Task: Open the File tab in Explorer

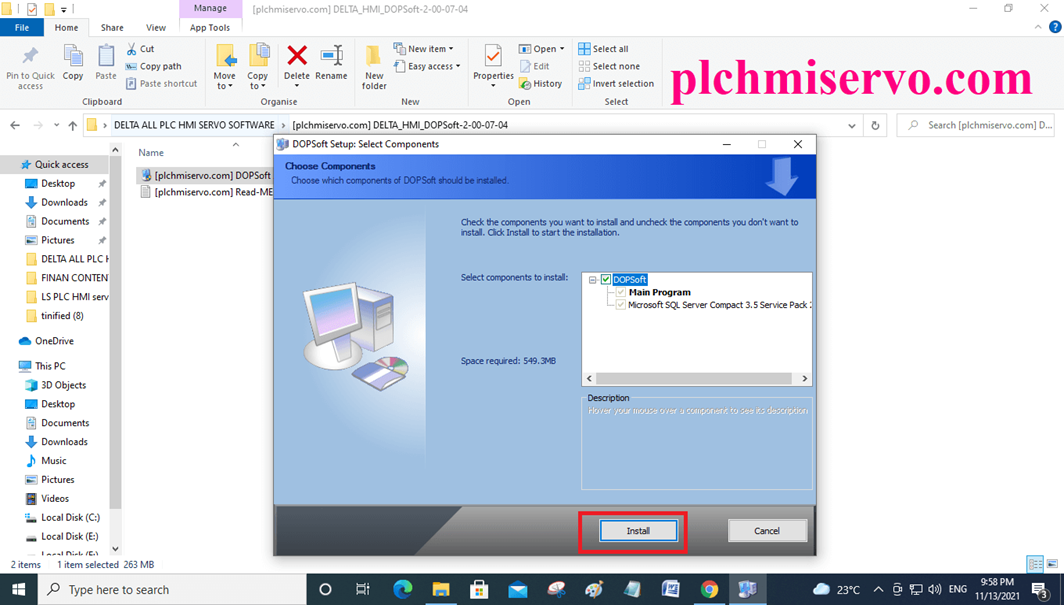Action: point(22,28)
